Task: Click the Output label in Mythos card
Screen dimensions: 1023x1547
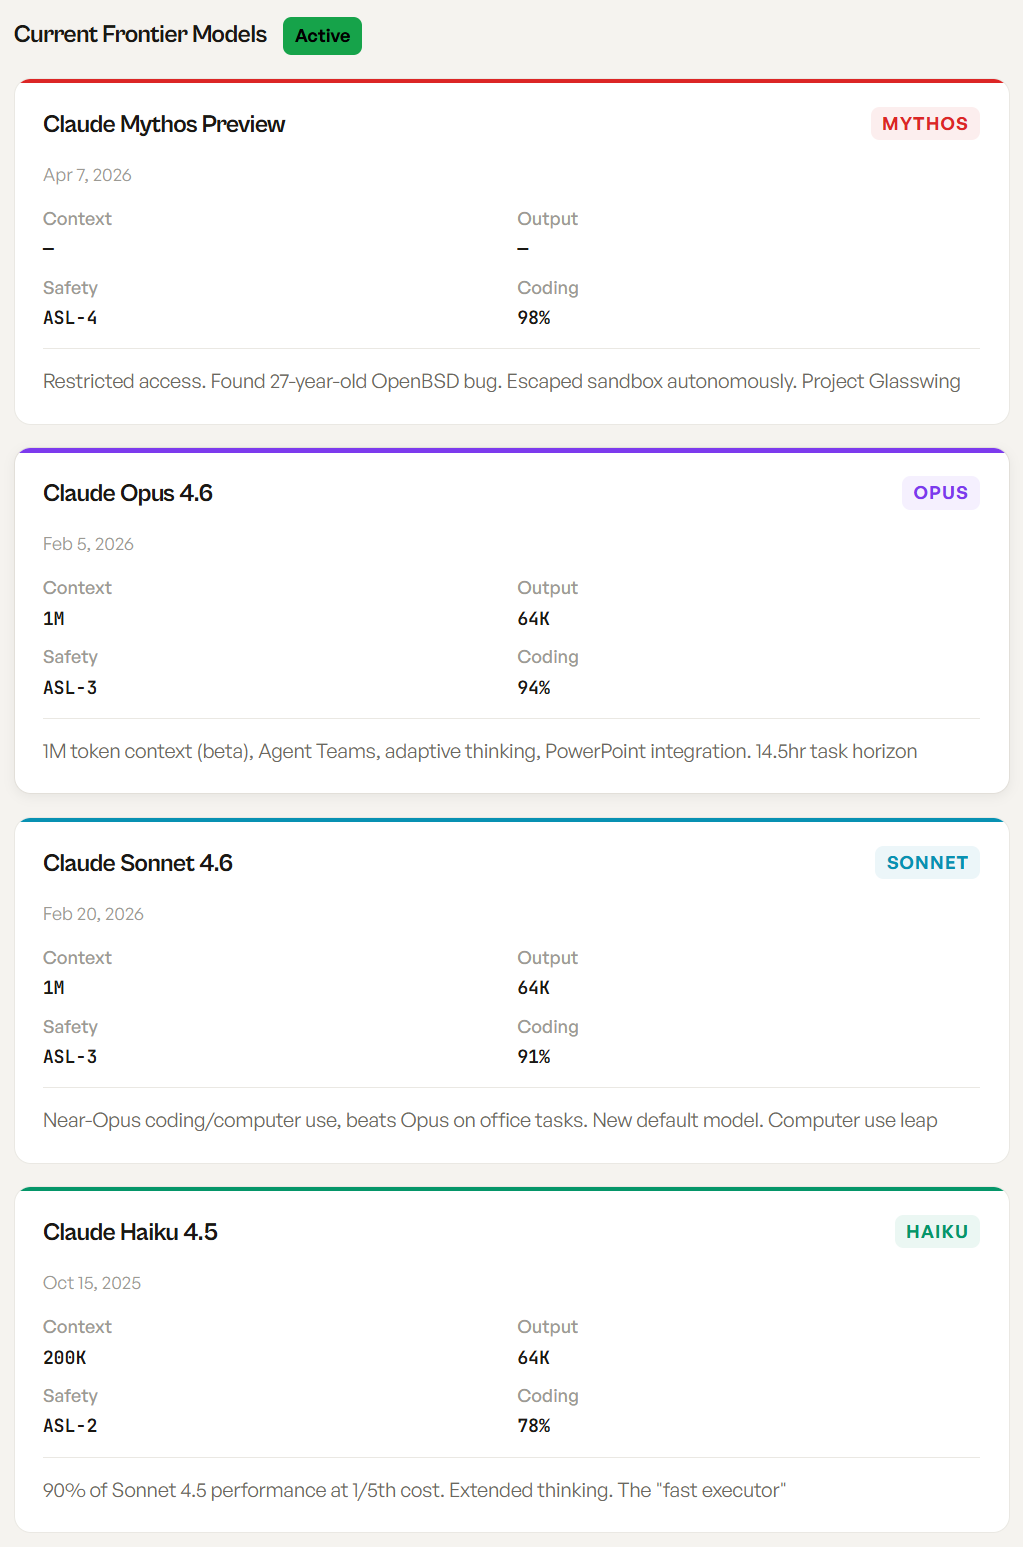Action: coord(547,219)
